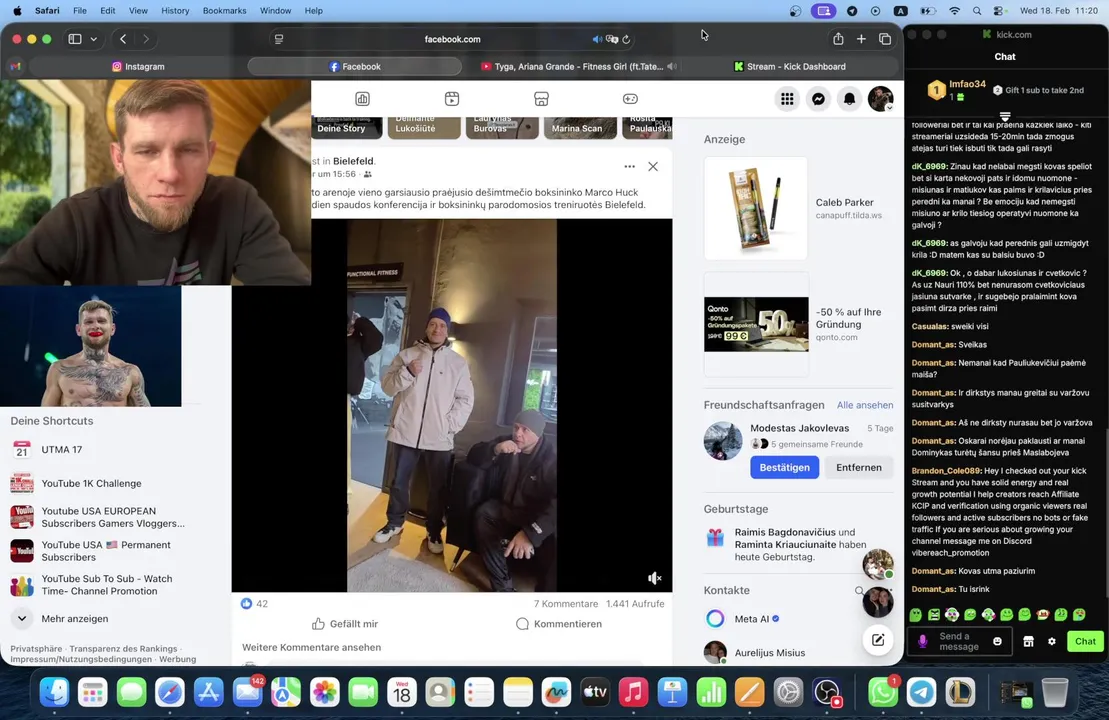Open Kick chat emoji picker

point(997,641)
